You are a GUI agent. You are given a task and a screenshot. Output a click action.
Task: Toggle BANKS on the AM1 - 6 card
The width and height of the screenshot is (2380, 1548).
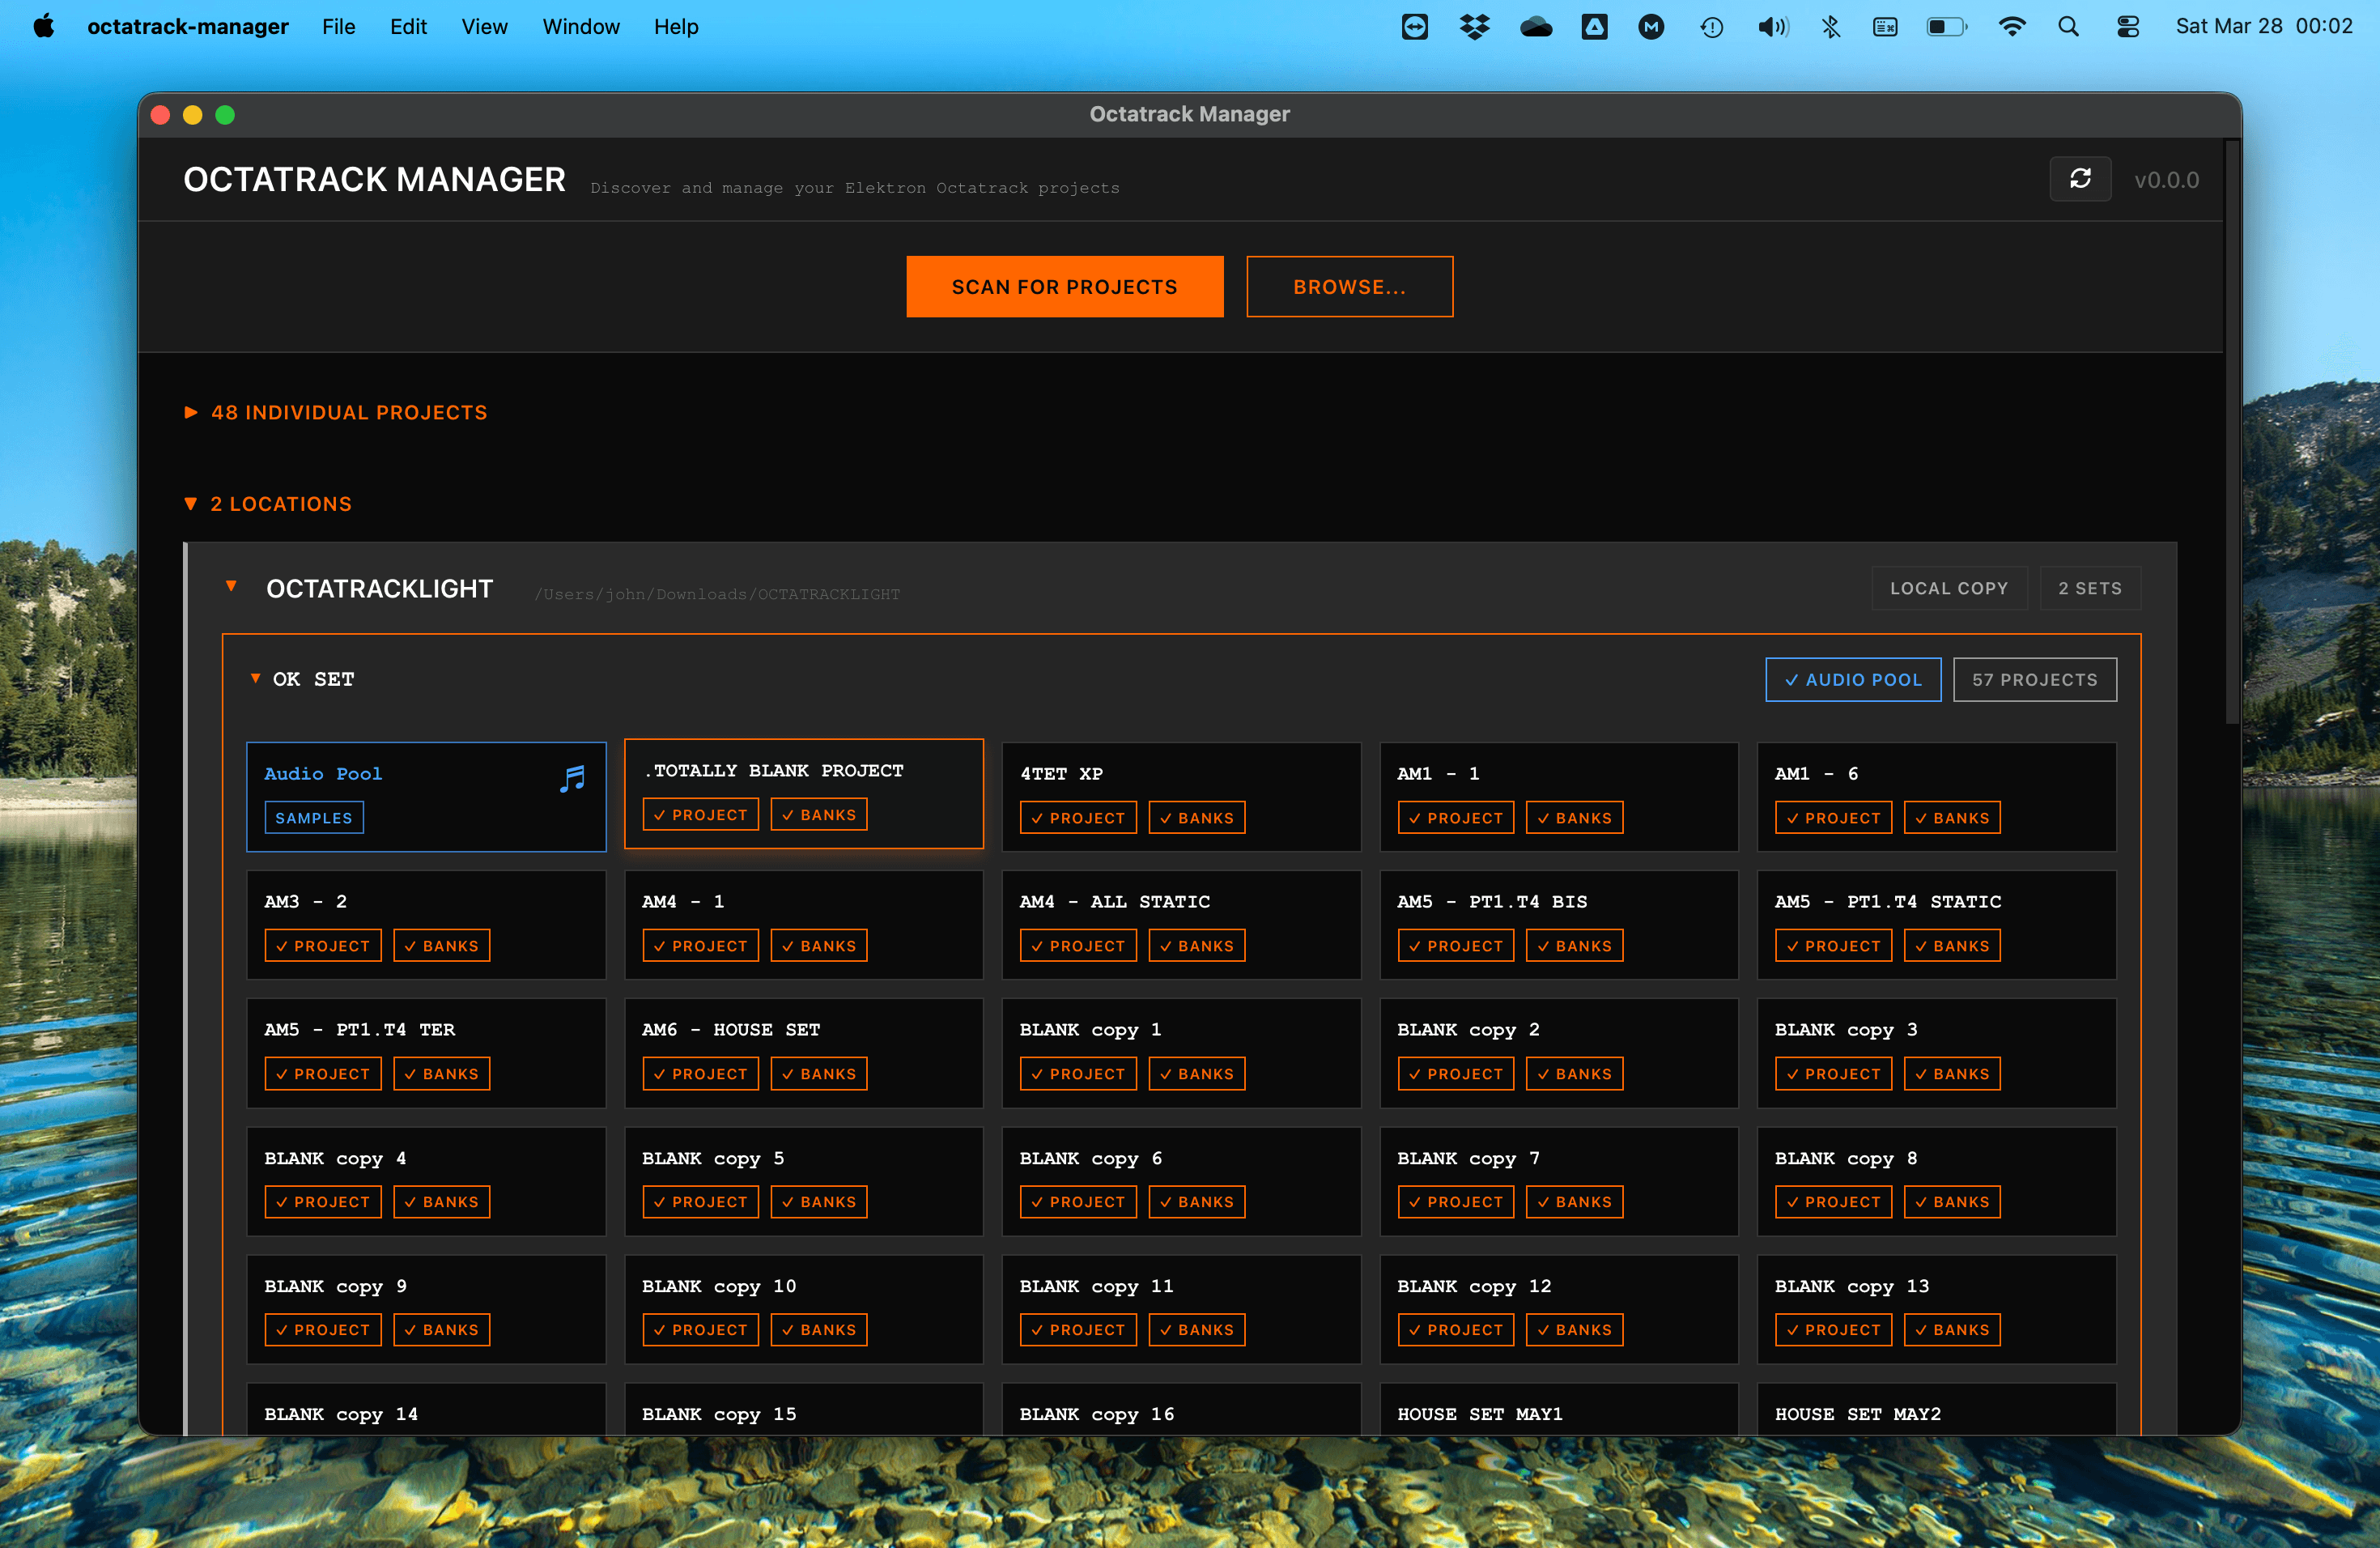(1952, 817)
